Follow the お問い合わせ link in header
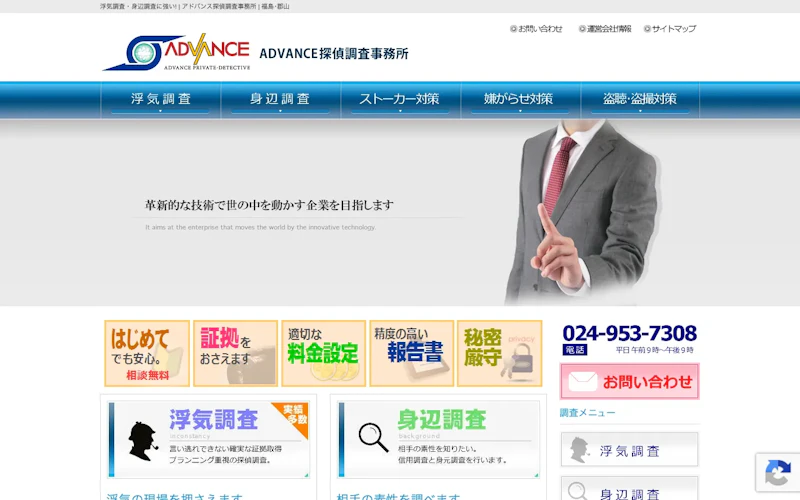This screenshot has width=800, height=500. 536,29
